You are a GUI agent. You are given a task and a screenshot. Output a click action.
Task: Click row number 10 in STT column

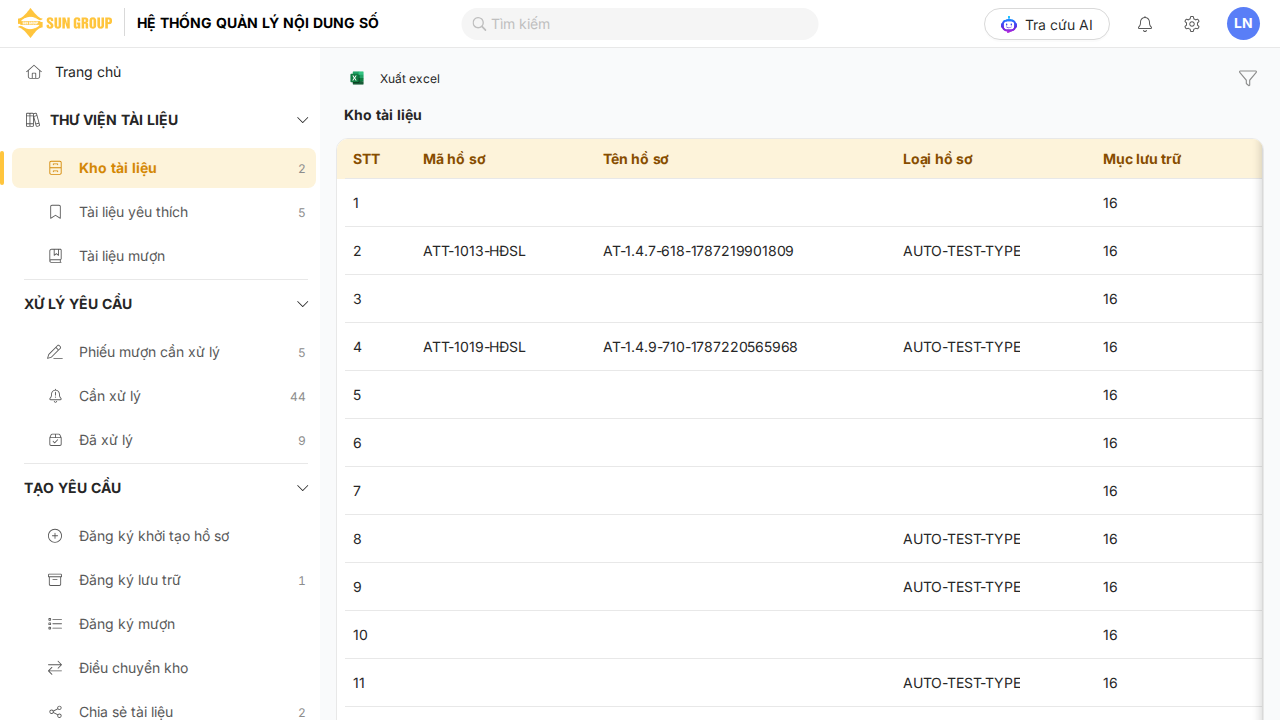[361, 635]
